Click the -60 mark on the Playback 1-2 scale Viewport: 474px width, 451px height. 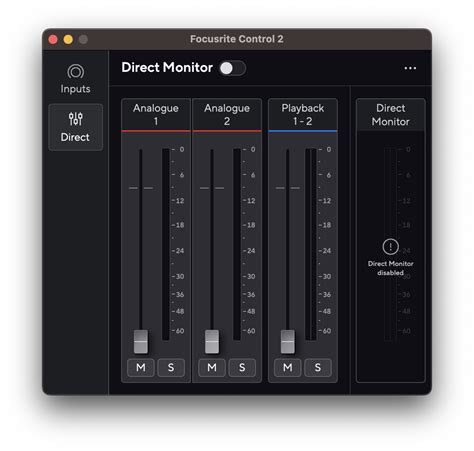[x=325, y=331]
